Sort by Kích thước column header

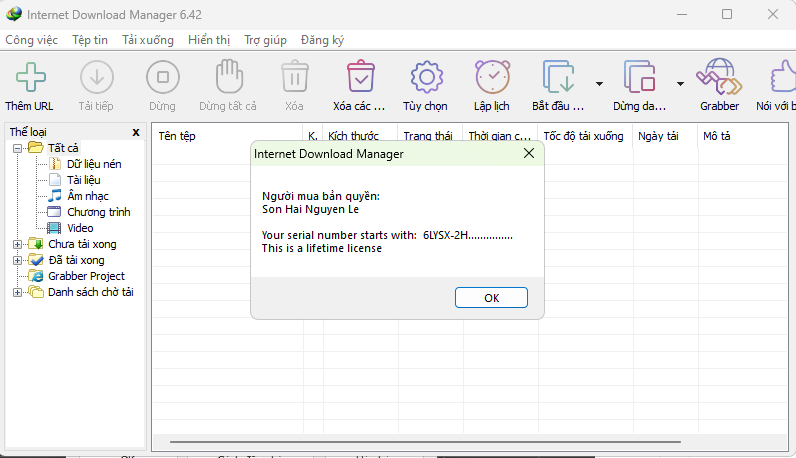[x=360, y=136]
